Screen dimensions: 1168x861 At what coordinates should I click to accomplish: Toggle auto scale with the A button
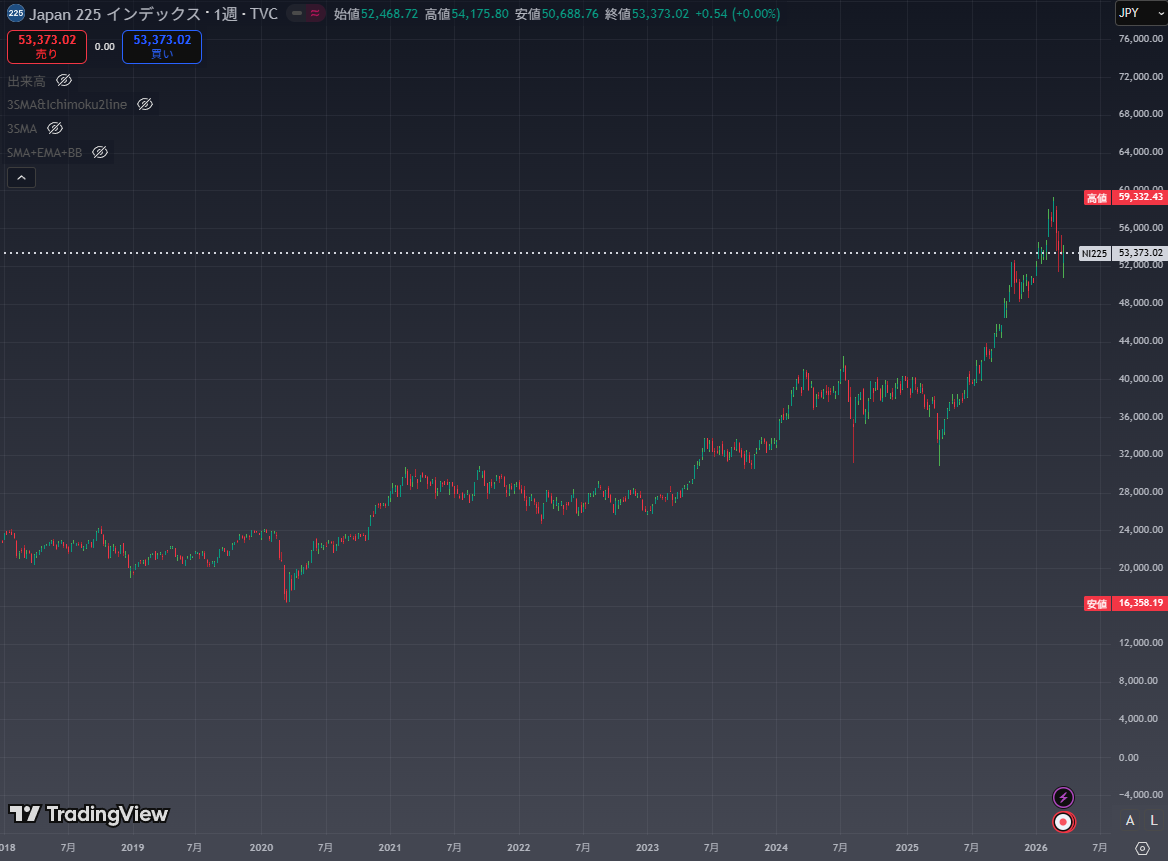click(1130, 821)
